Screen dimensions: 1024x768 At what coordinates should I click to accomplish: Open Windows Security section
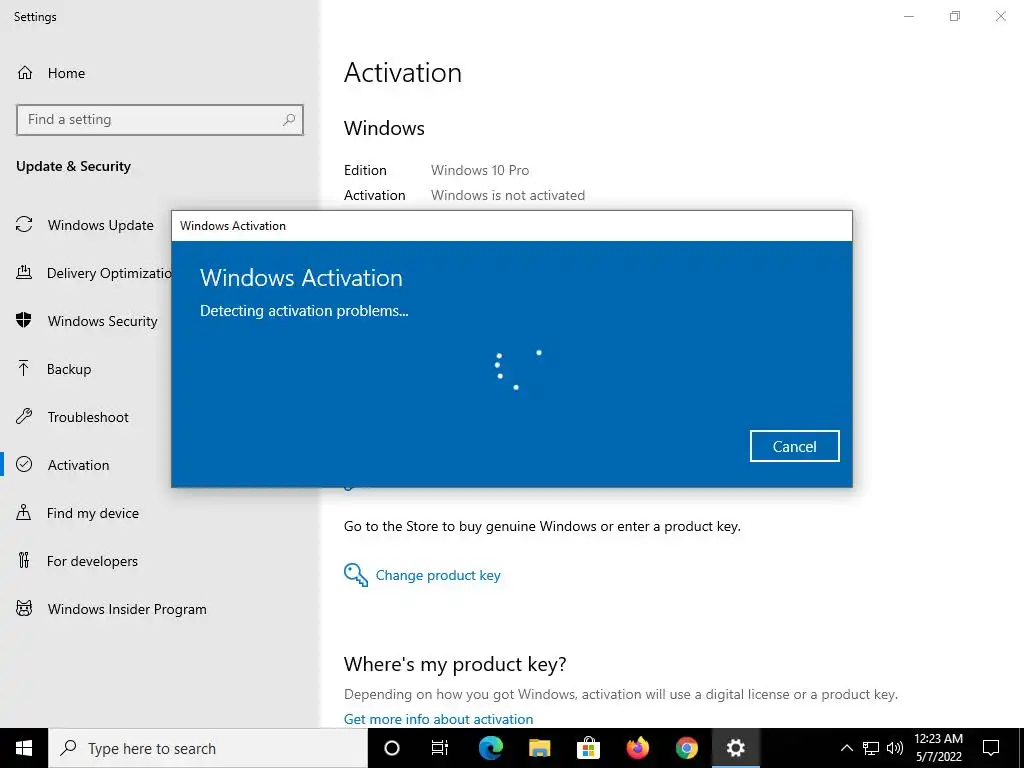pos(103,321)
